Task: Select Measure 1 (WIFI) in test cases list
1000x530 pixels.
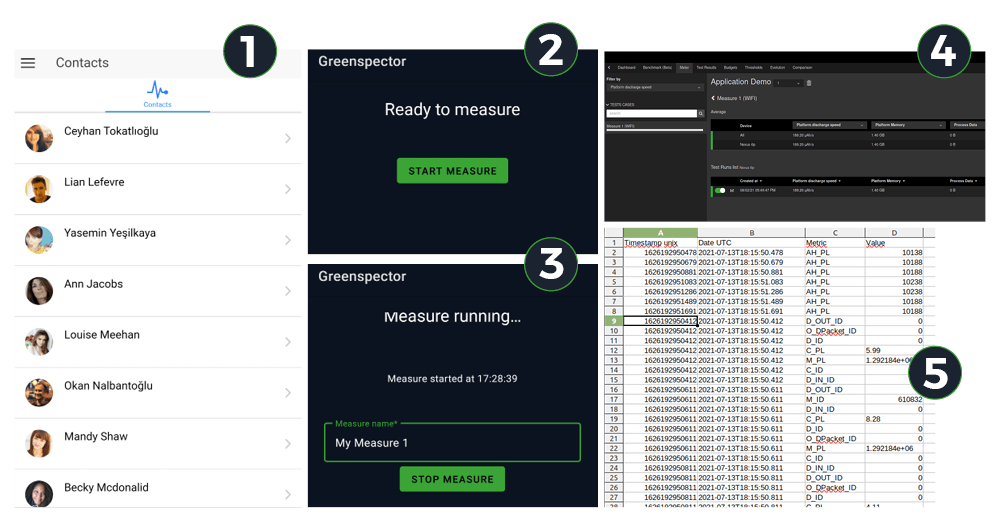Action: [654, 126]
